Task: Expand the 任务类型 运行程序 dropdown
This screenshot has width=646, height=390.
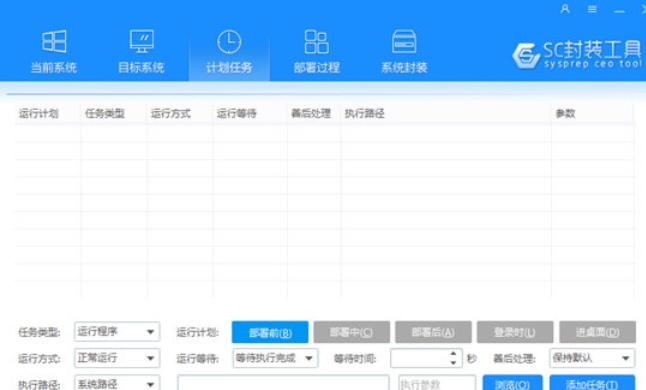Action: tap(117, 332)
